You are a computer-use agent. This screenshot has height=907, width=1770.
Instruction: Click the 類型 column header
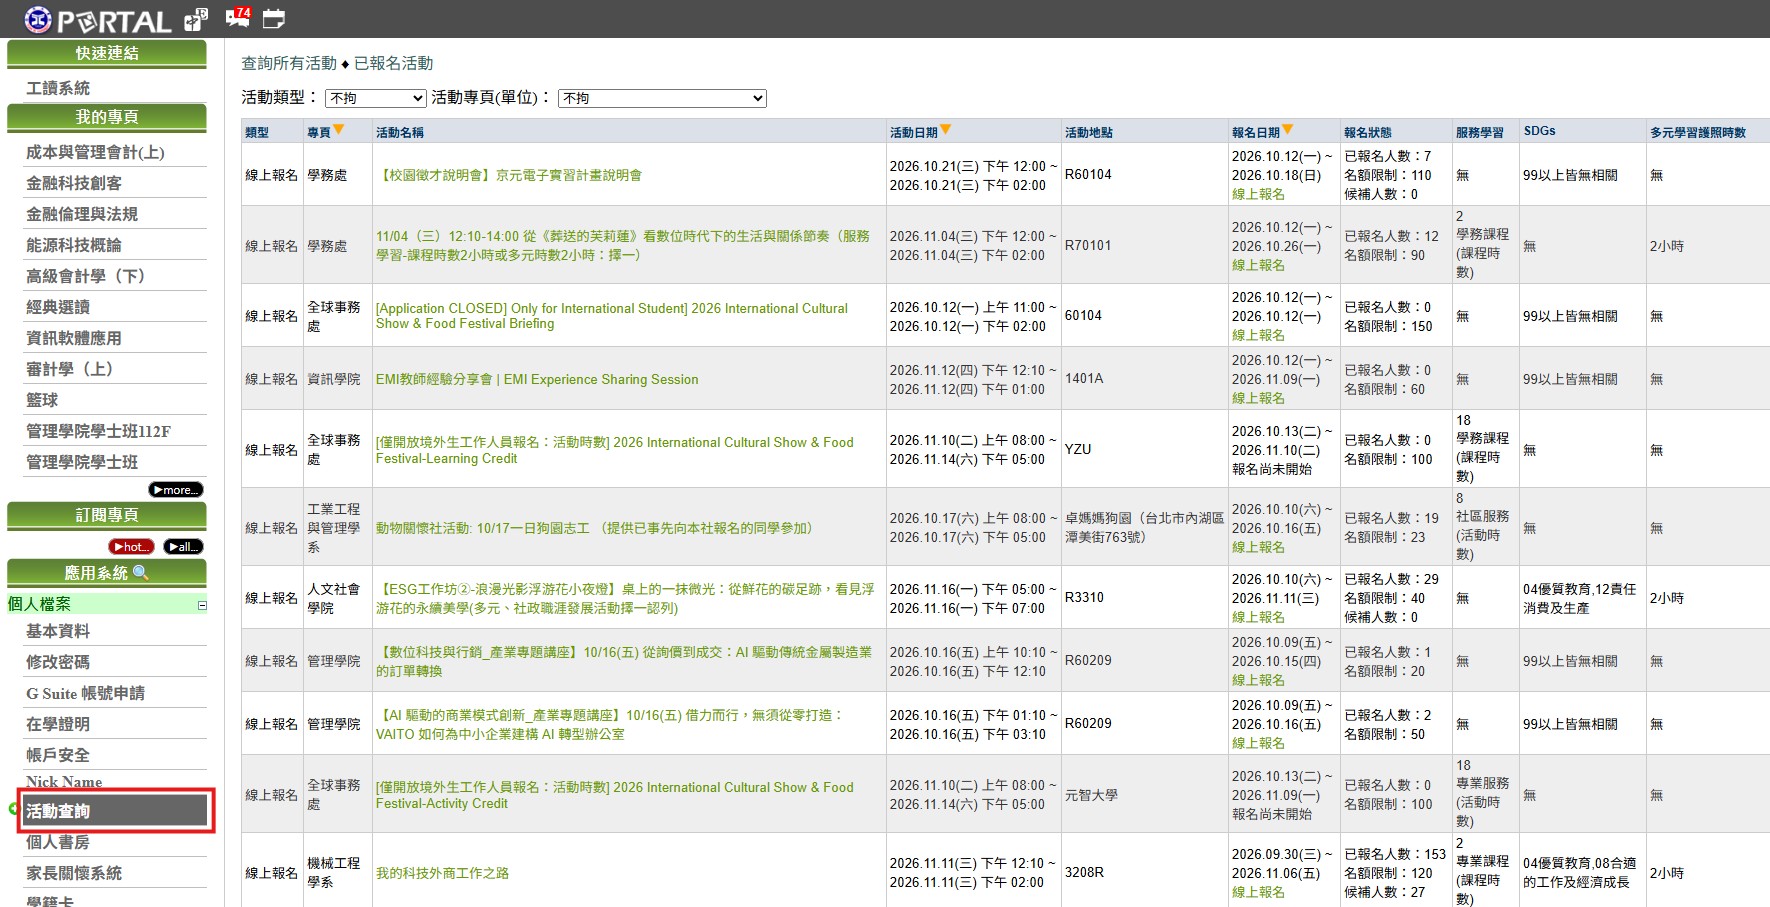pos(257,132)
